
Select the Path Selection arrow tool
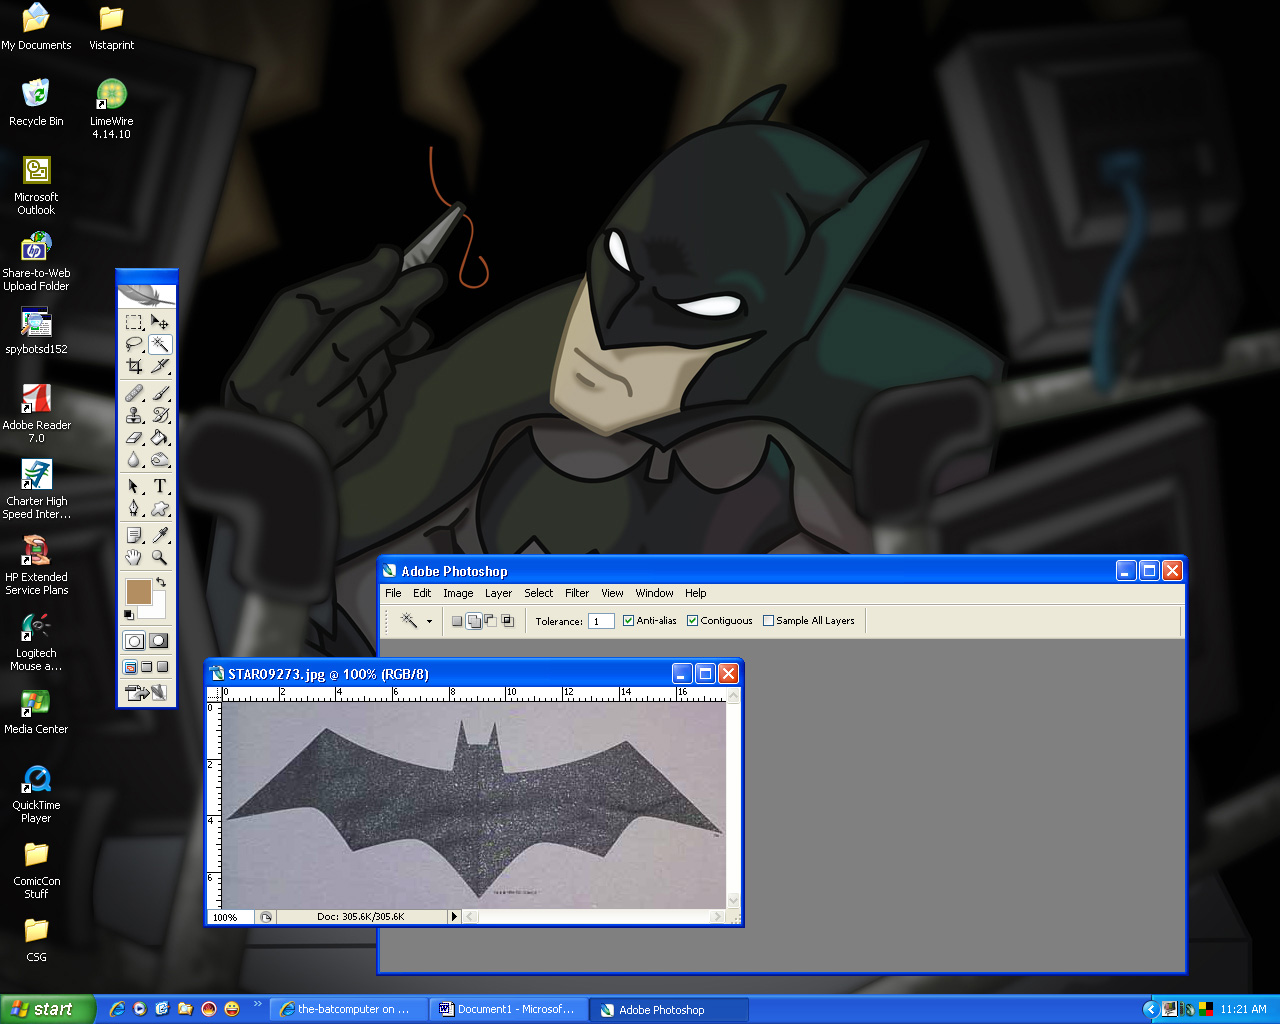[x=134, y=486]
